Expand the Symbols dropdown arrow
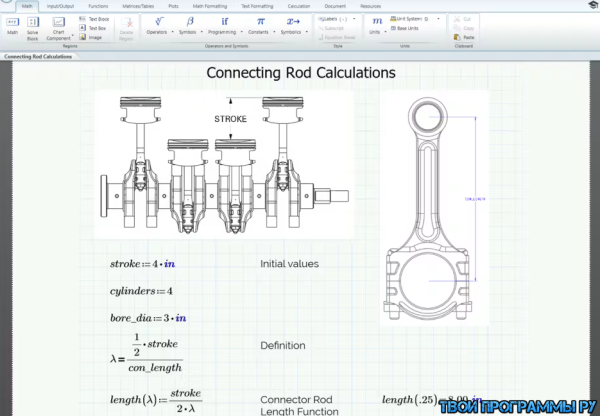600x416 pixels. click(x=202, y=32)
